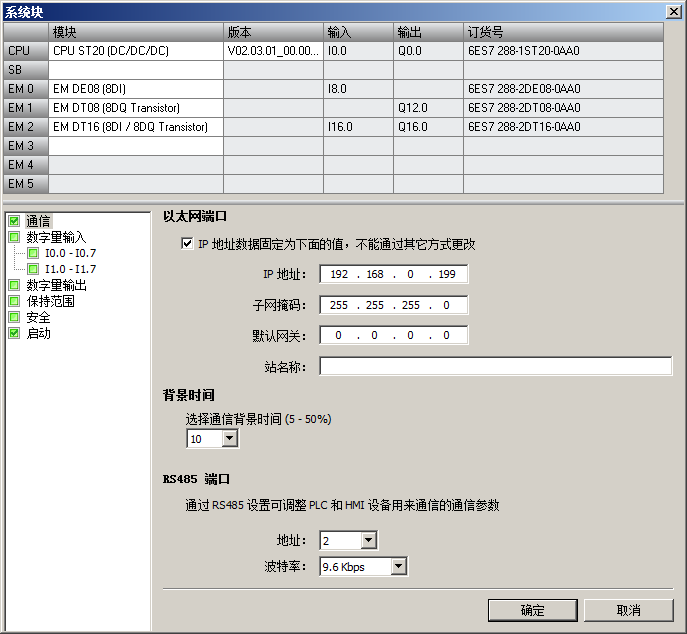Open the 波特率 dropdown arrow

tap(398, 566)
